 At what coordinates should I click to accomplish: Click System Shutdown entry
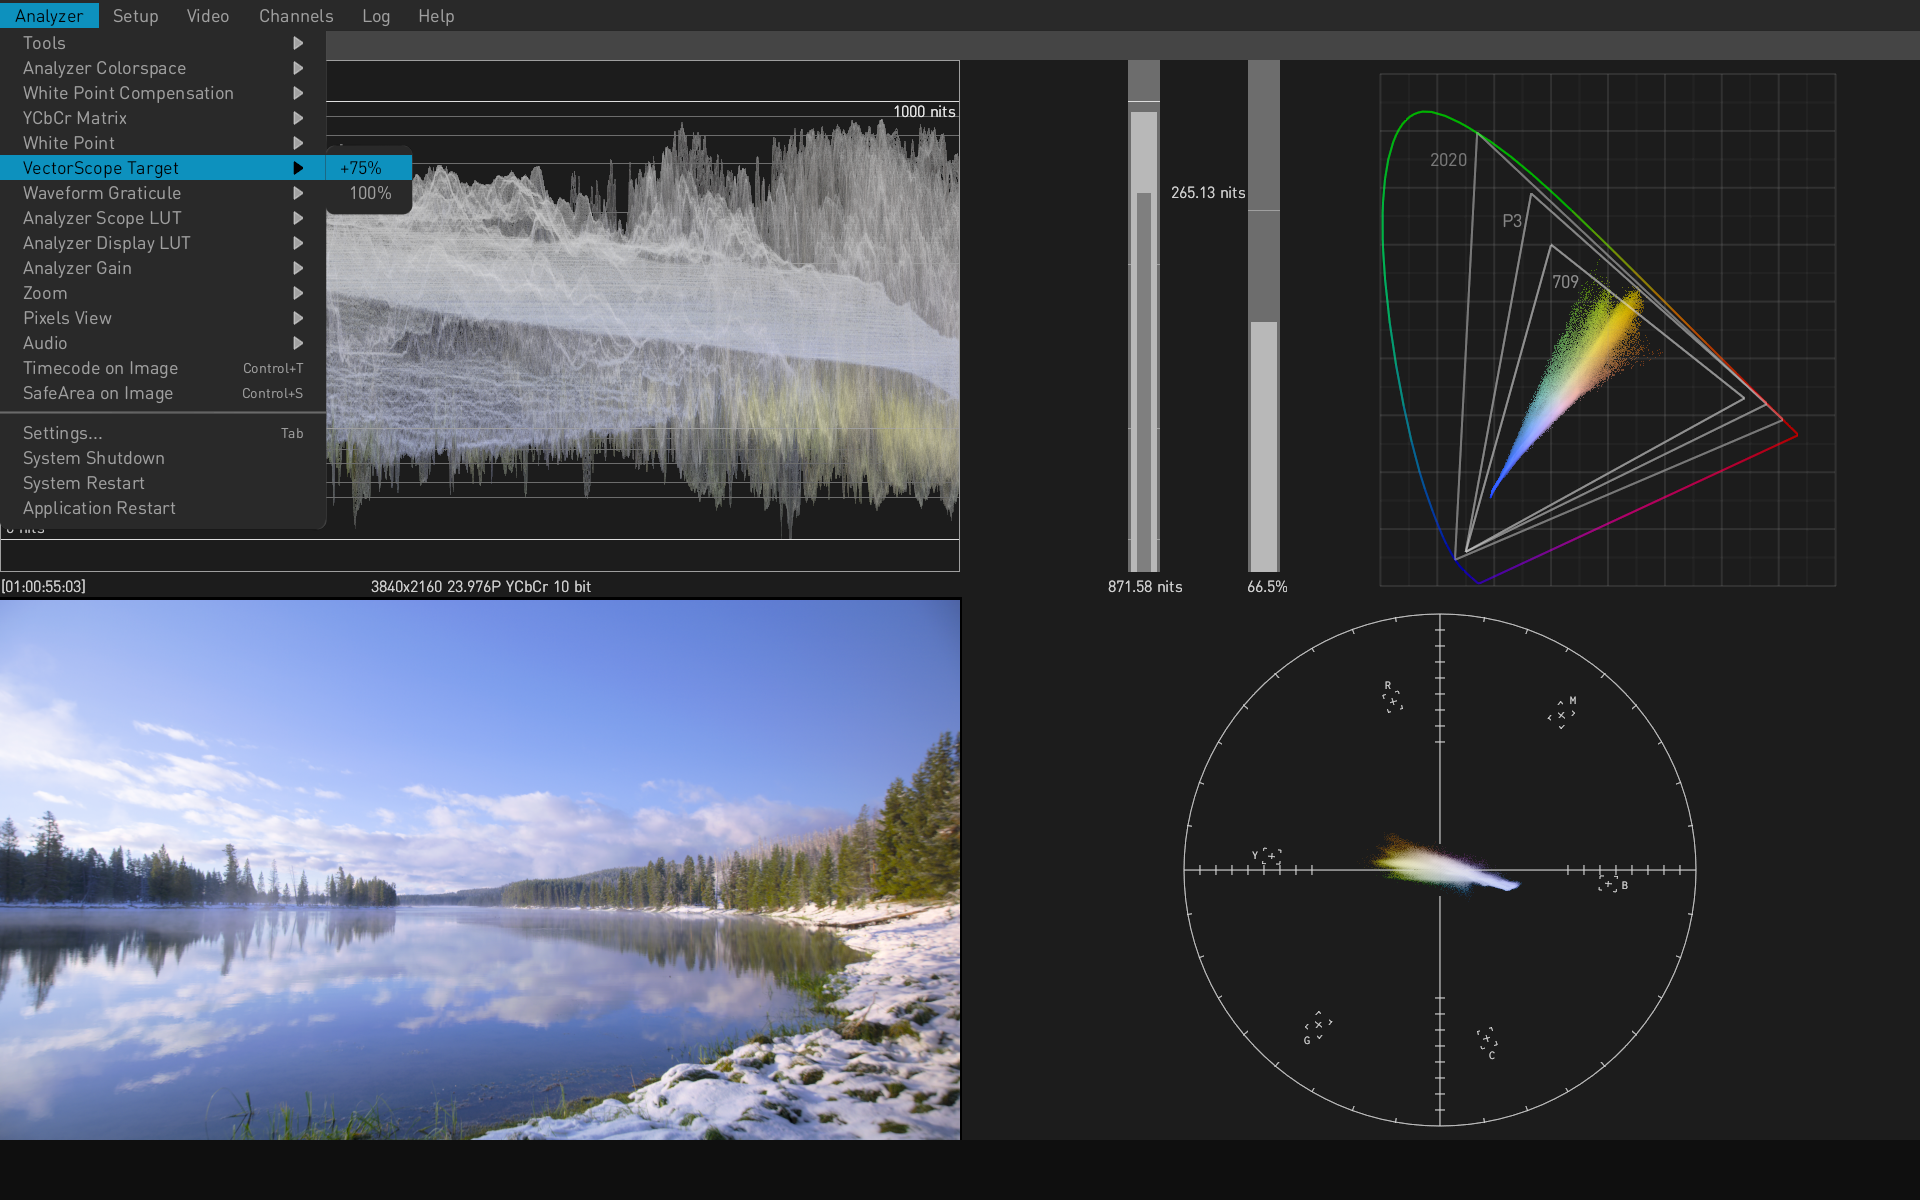(94, 458)
